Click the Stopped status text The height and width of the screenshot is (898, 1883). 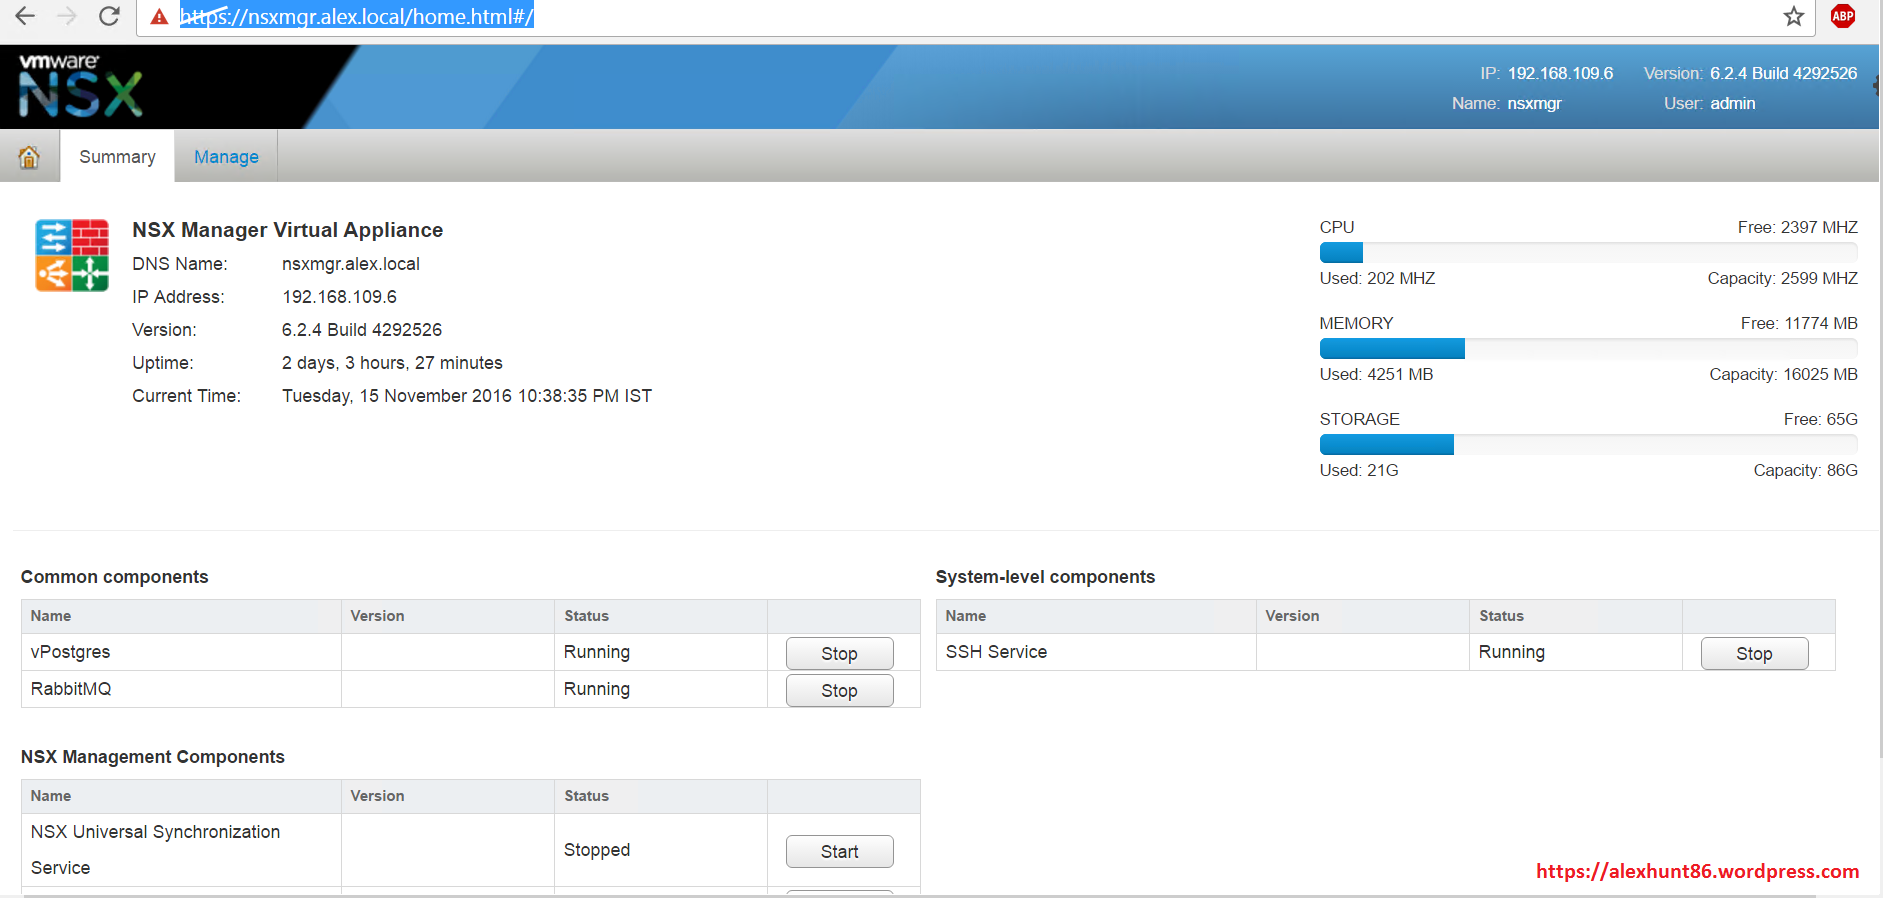coord(597,850)
